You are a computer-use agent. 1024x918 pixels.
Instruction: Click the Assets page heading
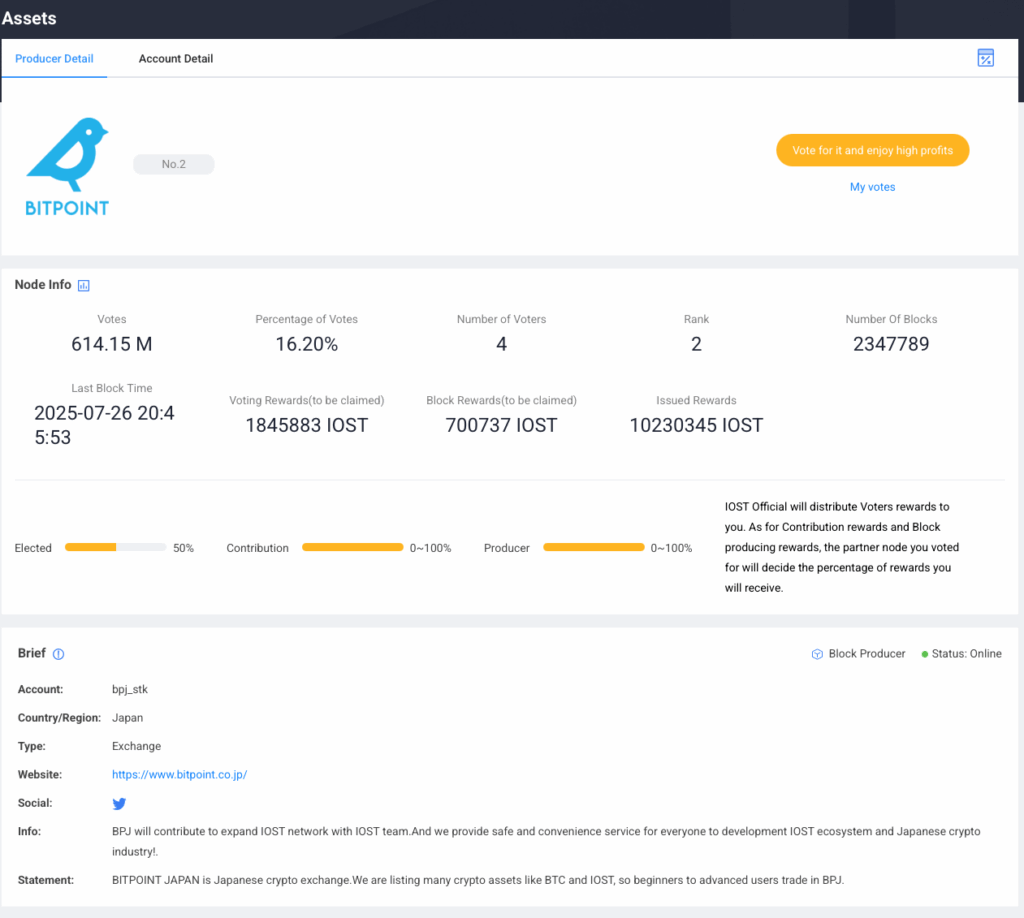tap(29, 18)
